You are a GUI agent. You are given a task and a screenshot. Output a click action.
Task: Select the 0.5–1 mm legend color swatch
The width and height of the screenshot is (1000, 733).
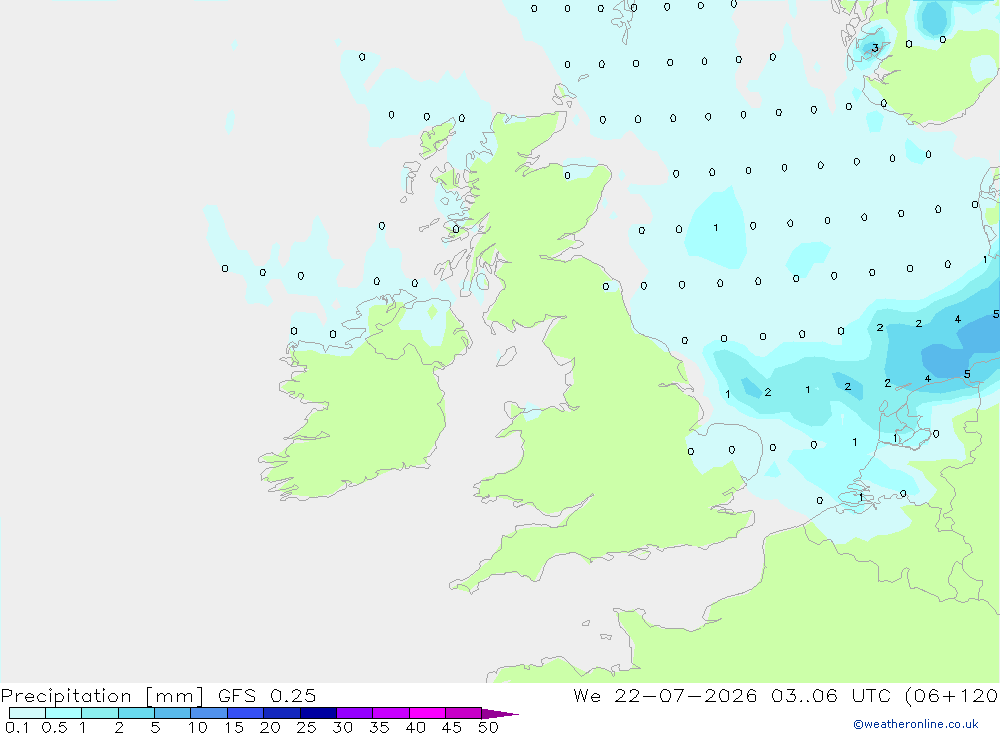(63, 713)
